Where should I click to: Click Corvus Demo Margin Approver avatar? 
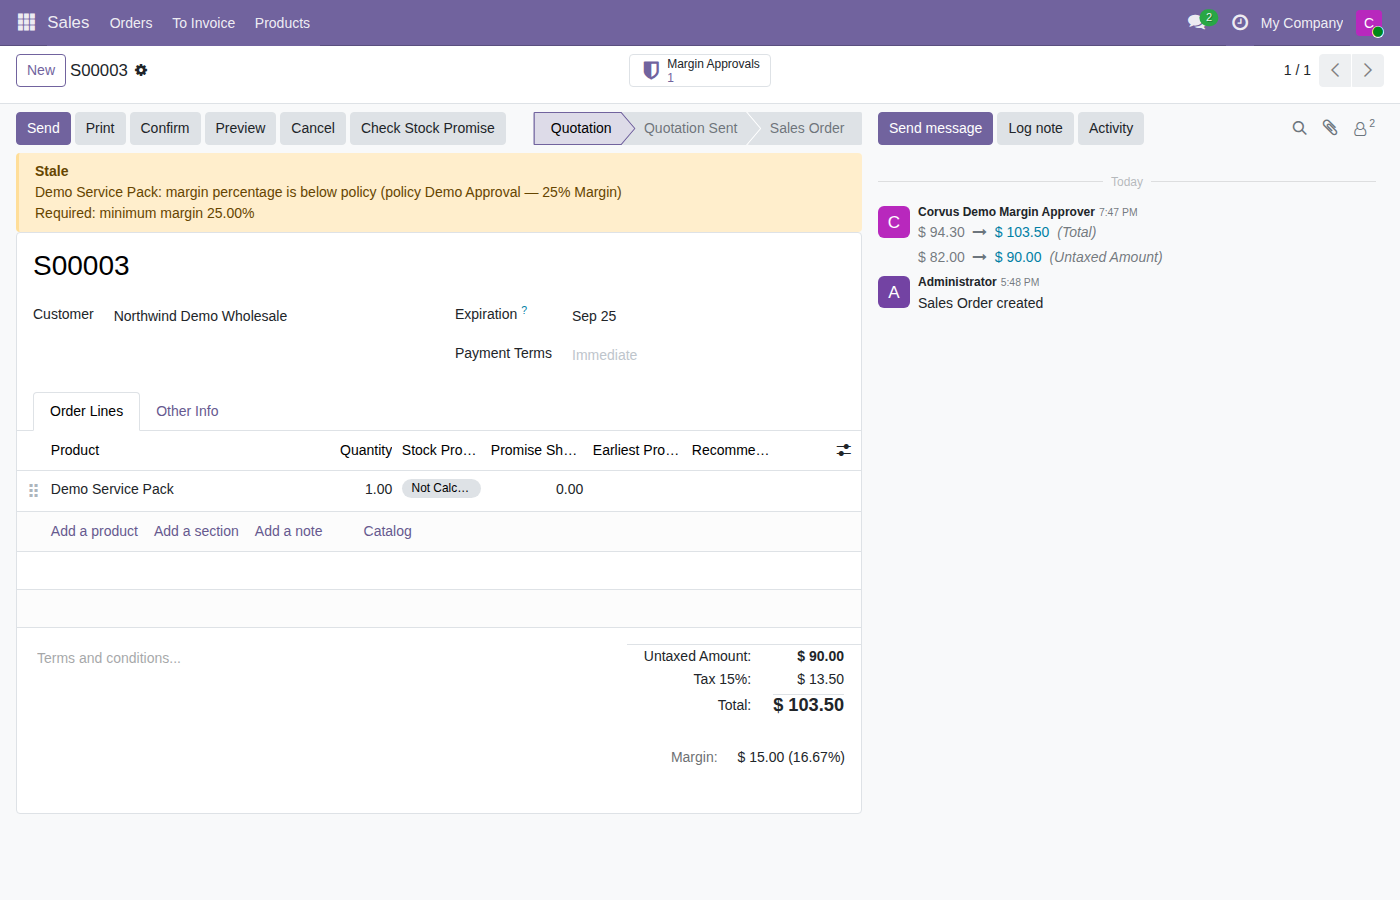point(894,222)
